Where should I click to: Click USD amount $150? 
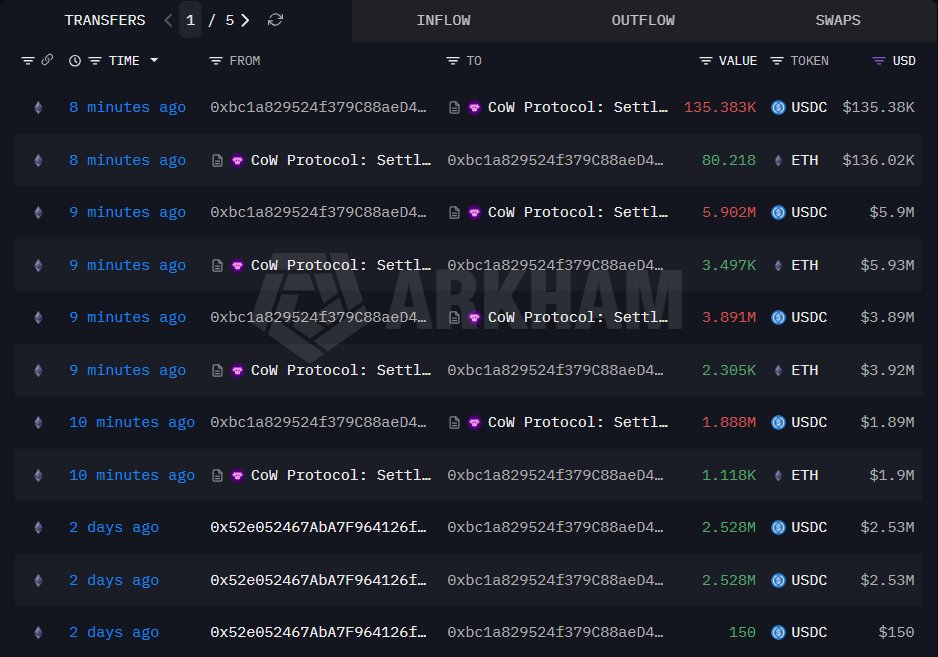(896, 632)
